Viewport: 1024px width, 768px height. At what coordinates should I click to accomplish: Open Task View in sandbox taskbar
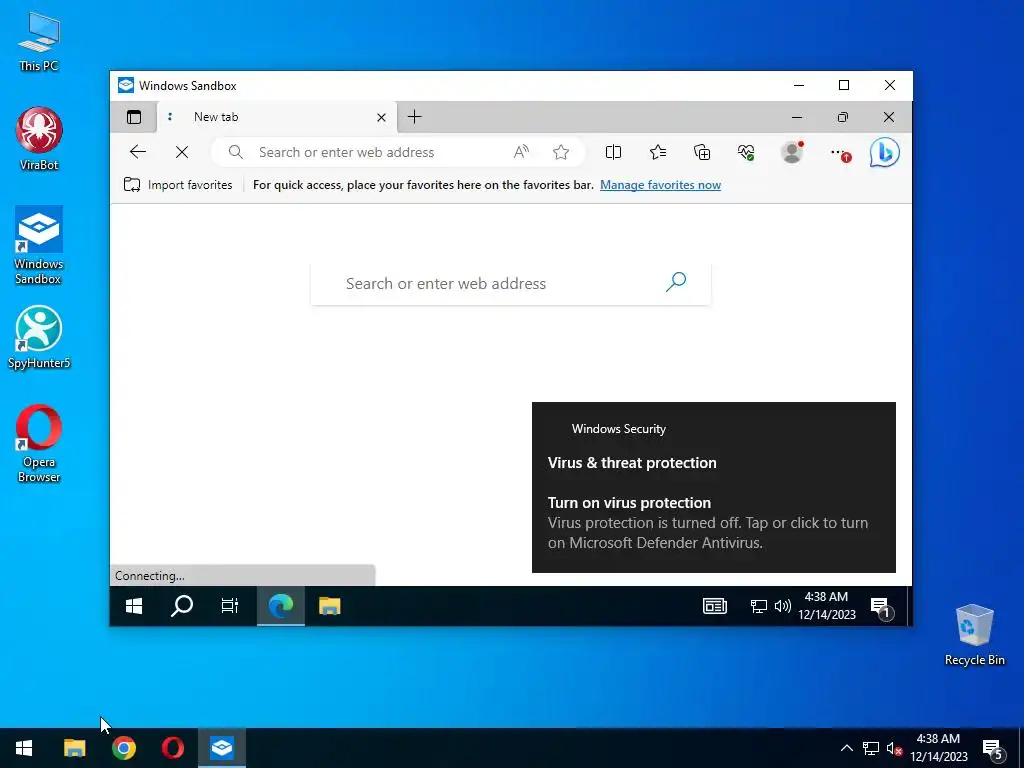(230, 607)
